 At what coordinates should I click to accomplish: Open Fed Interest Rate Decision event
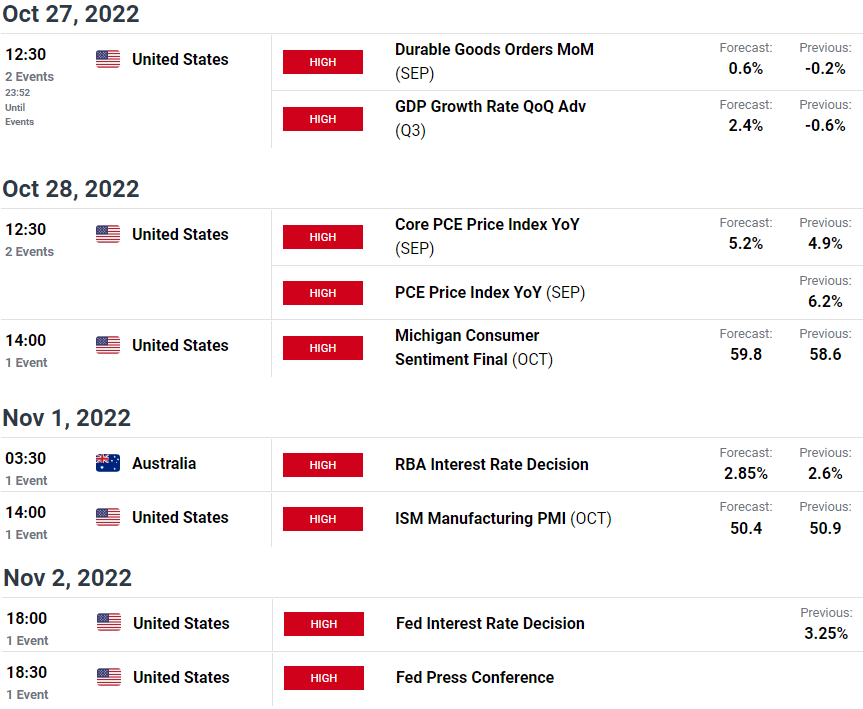point(490,623)
